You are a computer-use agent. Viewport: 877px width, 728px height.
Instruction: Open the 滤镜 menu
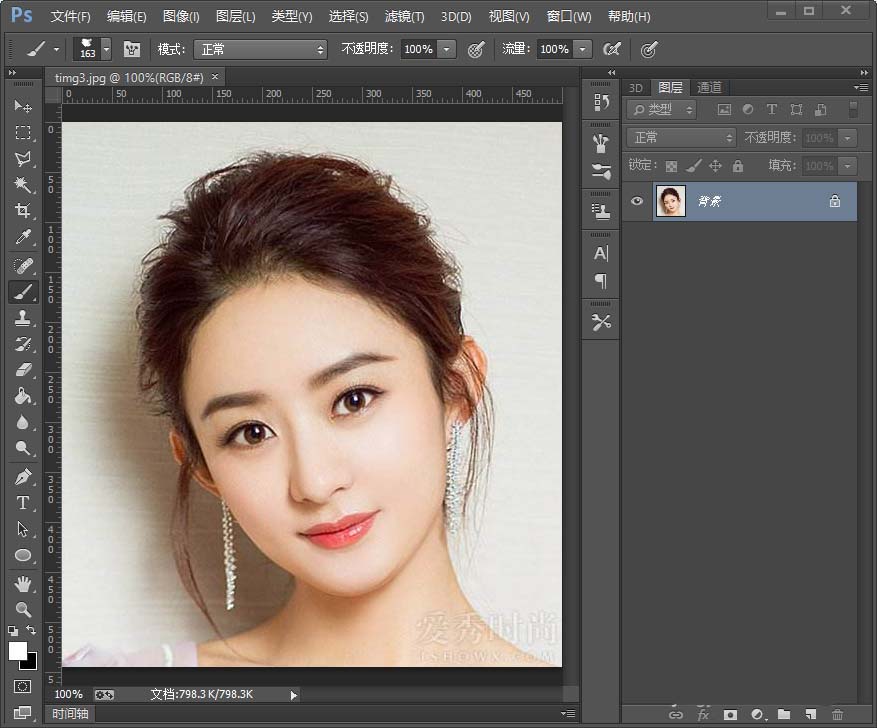click(x=404, y=16)
